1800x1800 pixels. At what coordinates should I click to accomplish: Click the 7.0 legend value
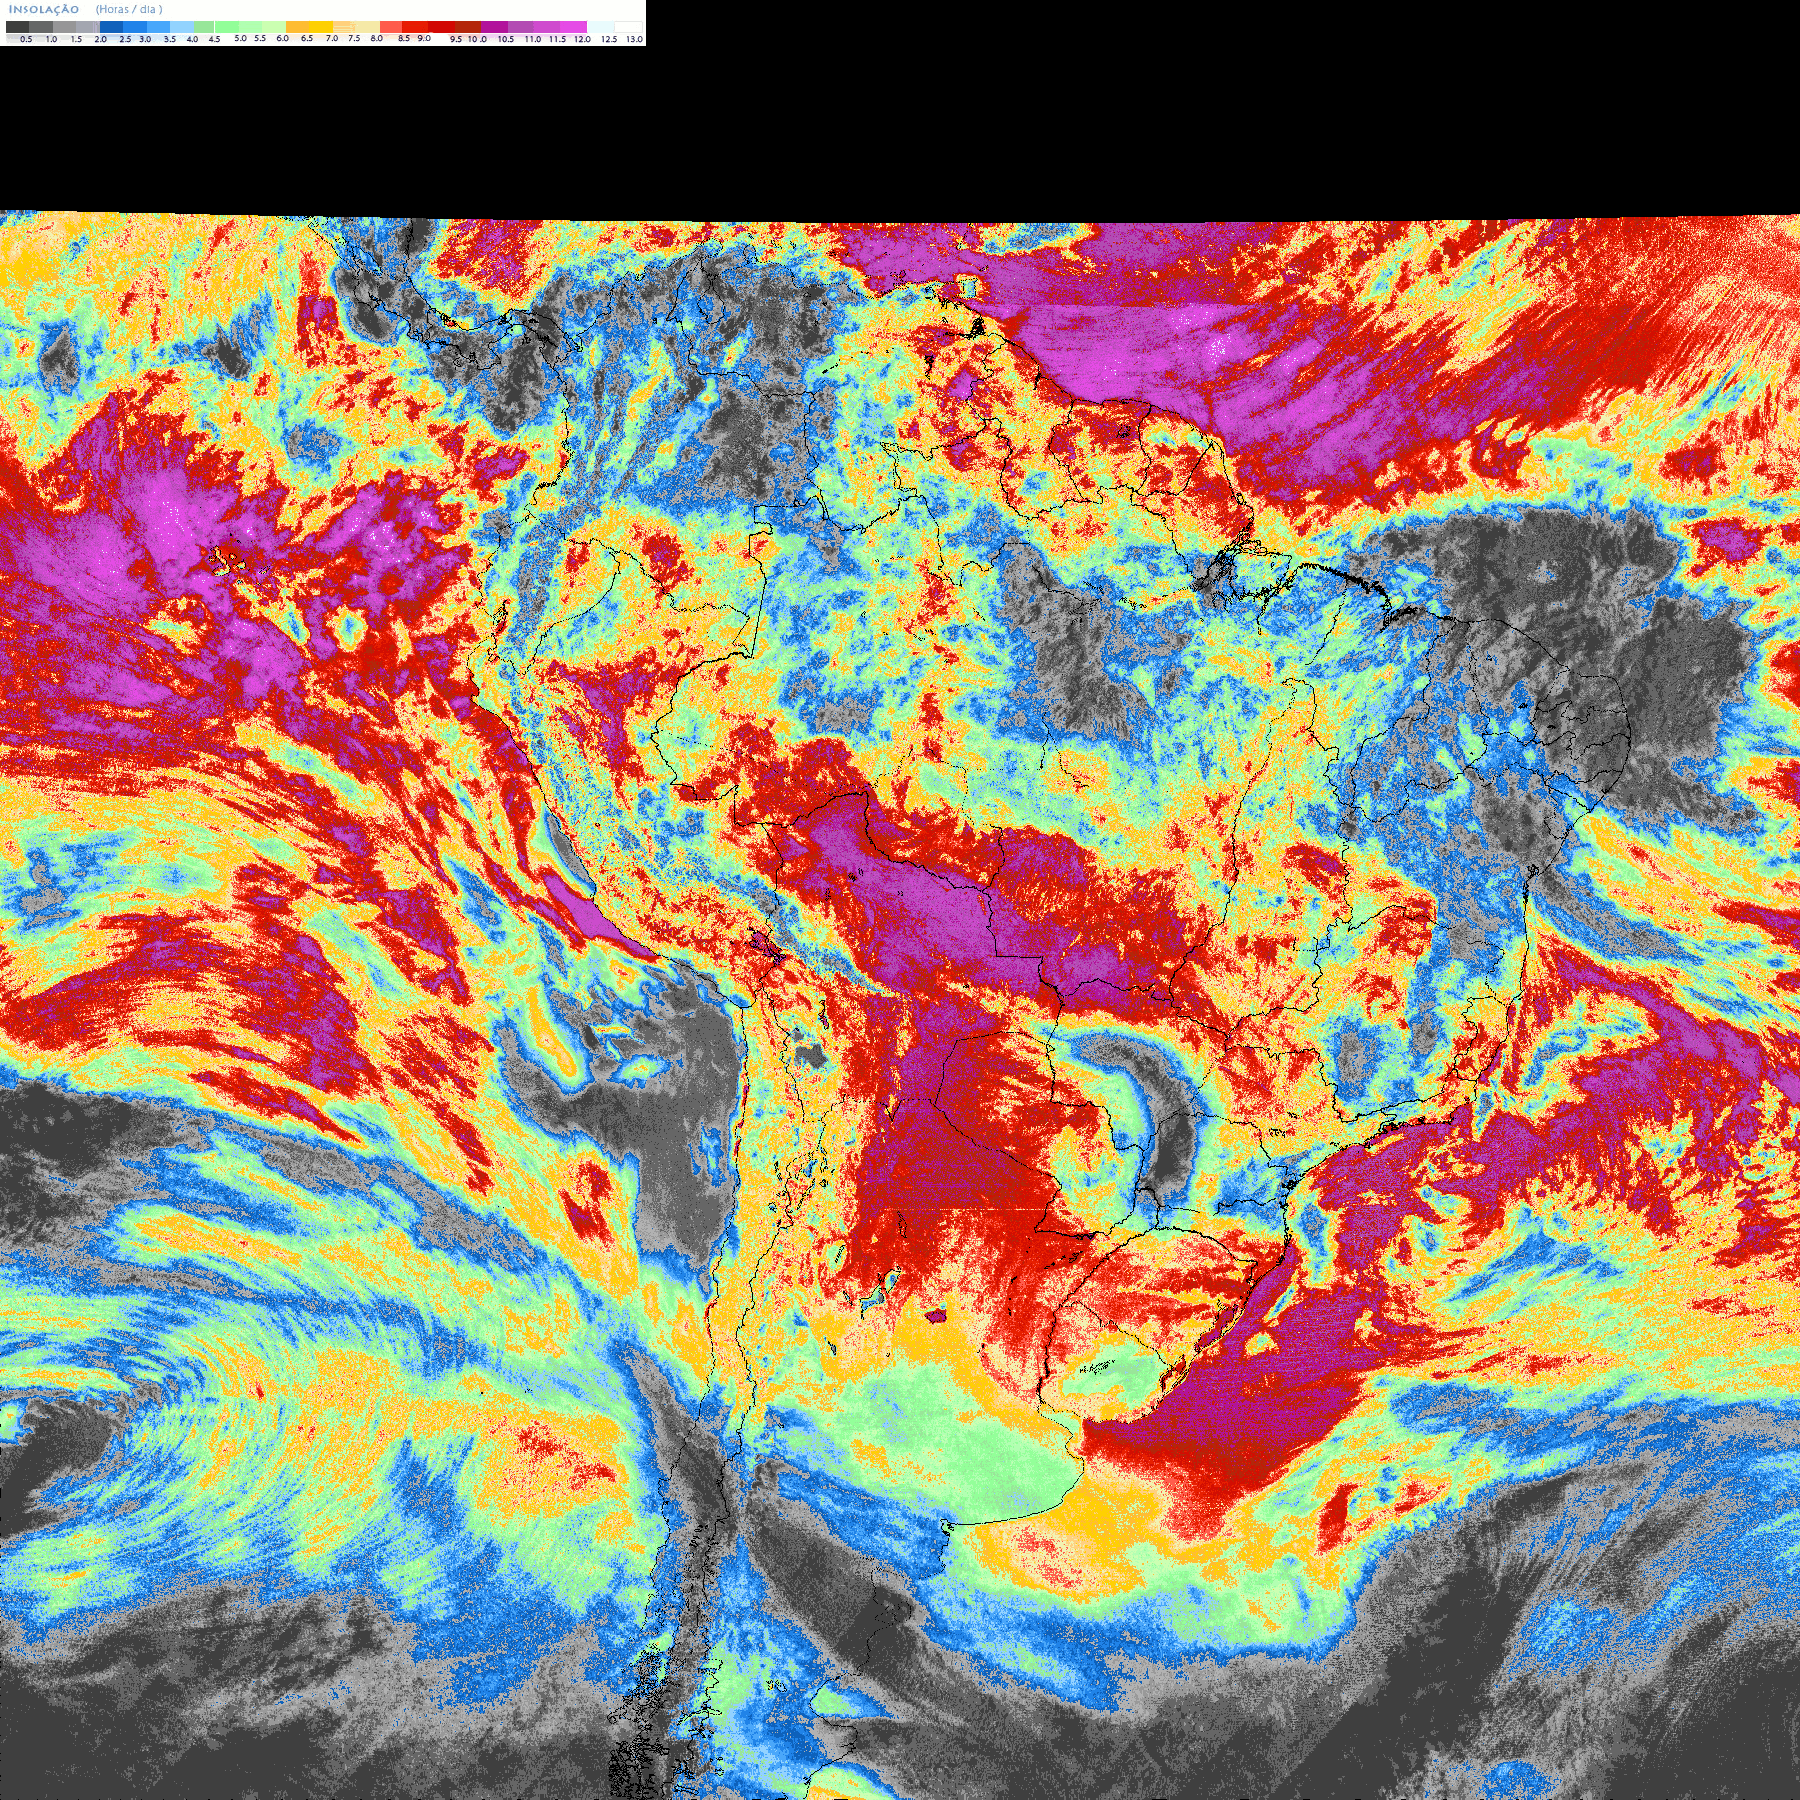coord(332,38)
